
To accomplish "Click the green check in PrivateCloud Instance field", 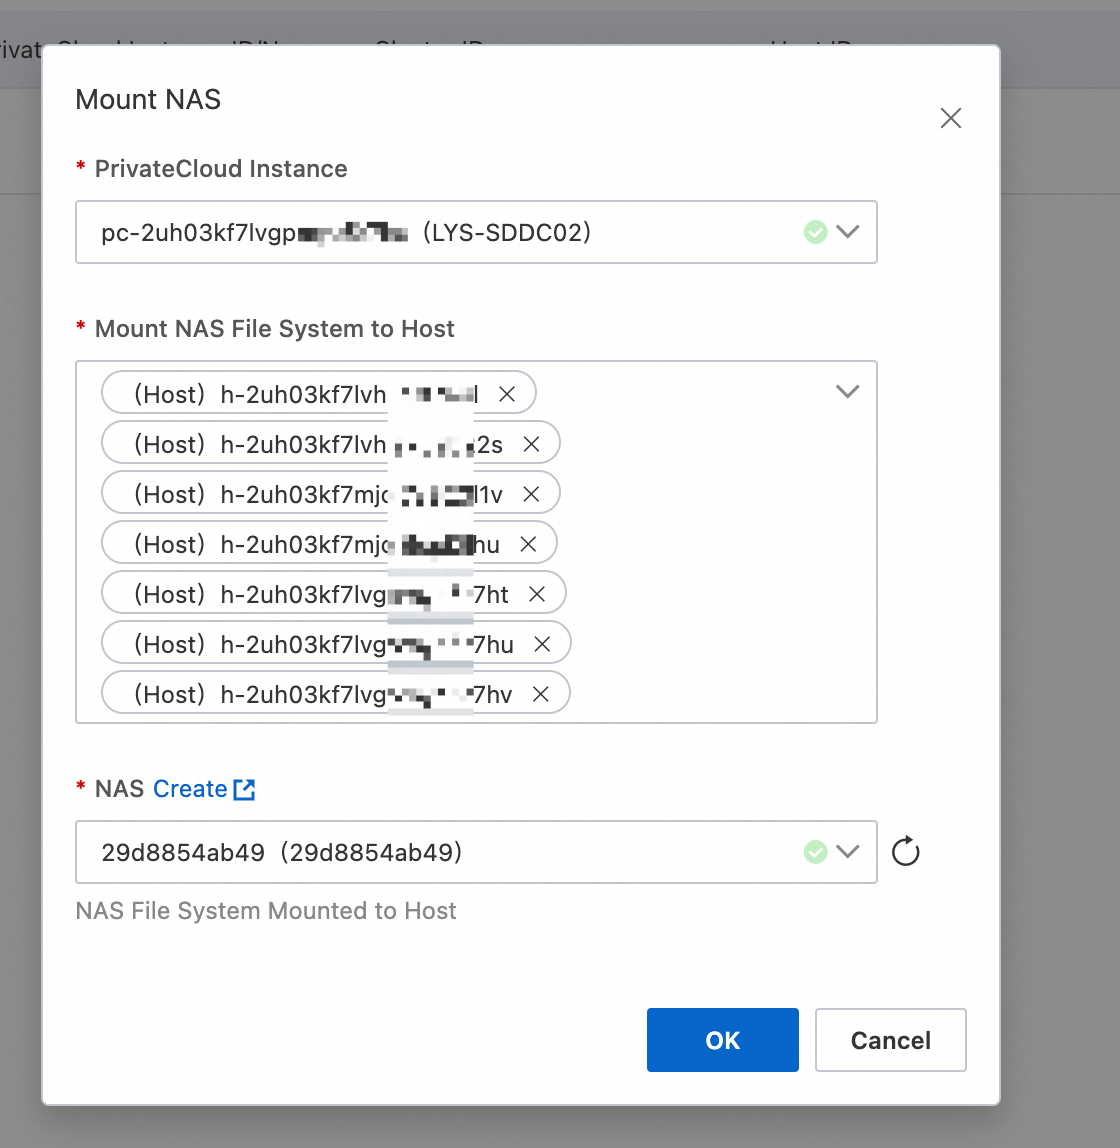I will [x=815, y=231].
